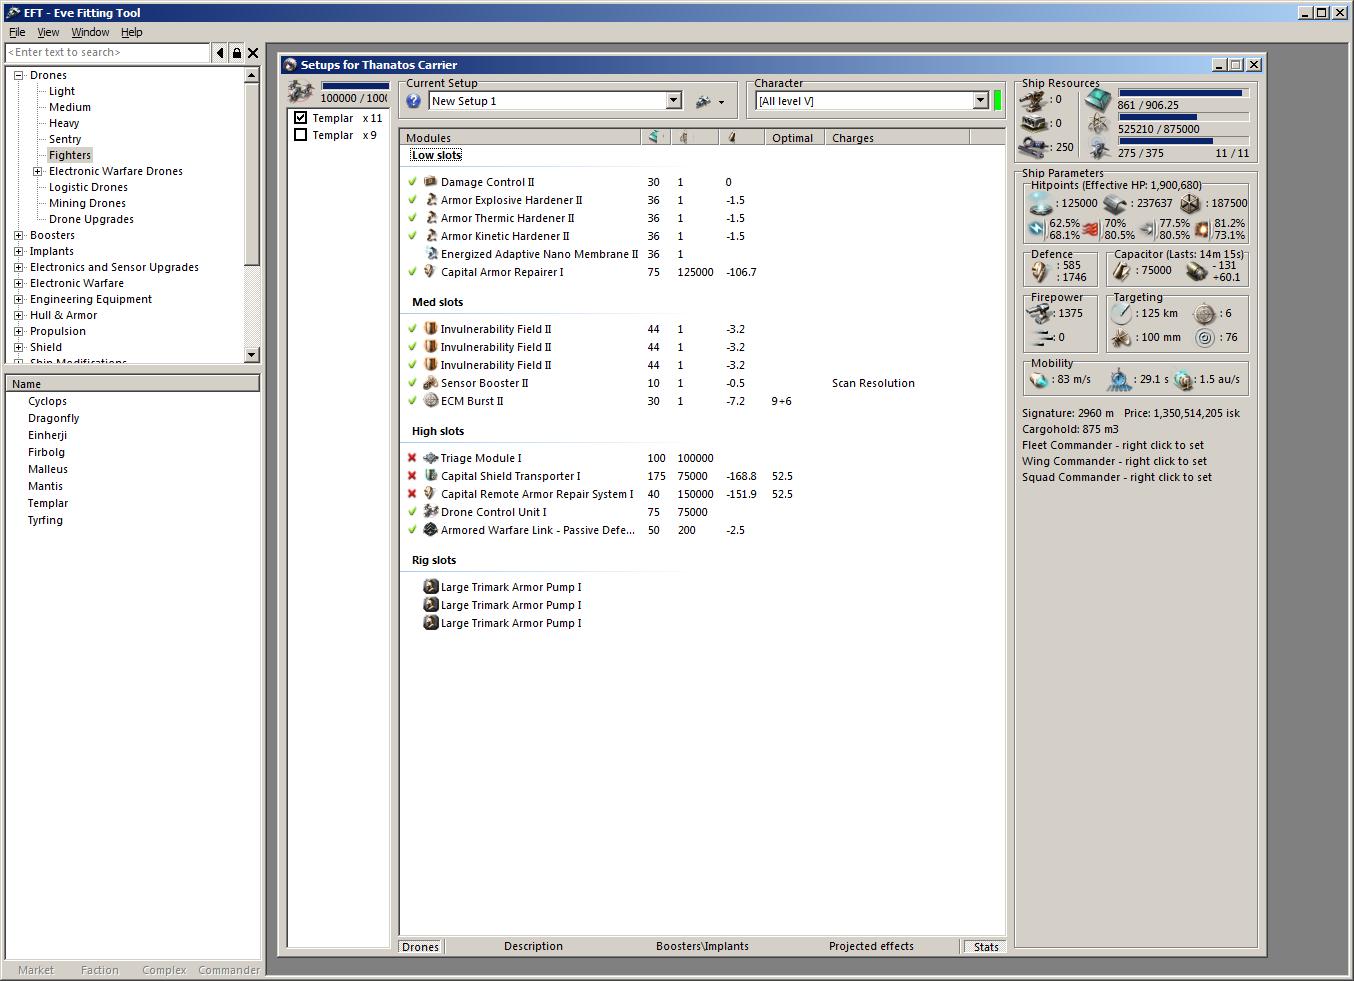
Task: Click the velocity icon beside 83 m/s
Action: tap(1040, 380)
